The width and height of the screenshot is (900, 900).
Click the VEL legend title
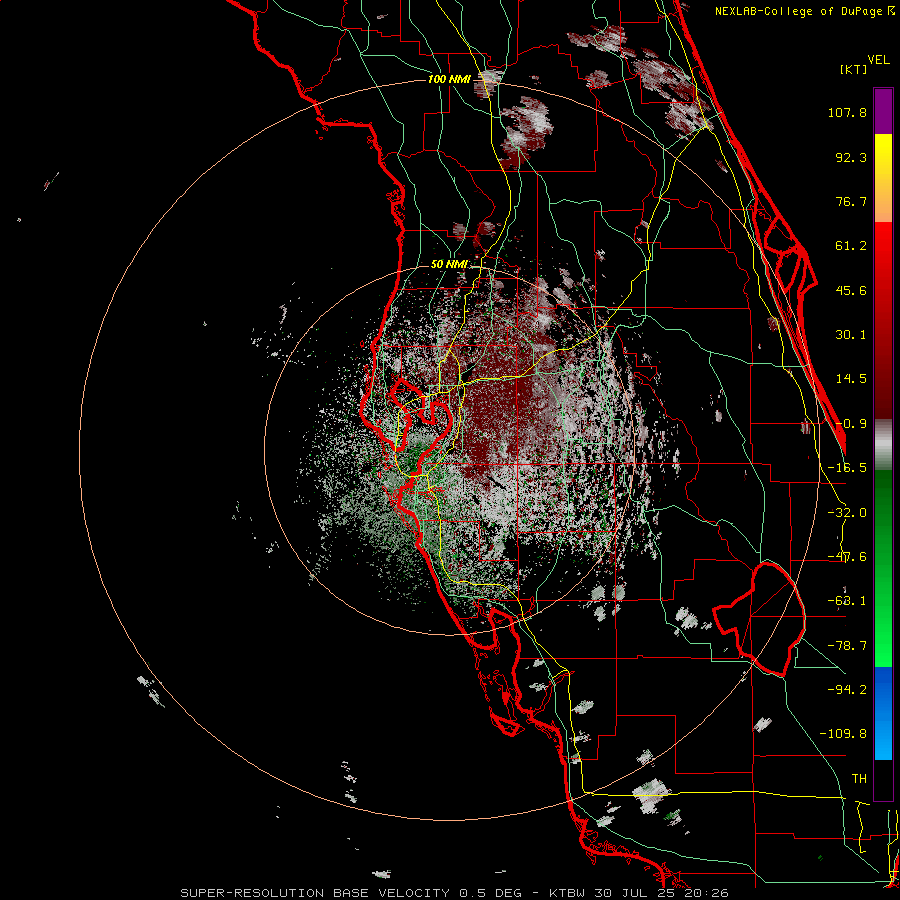click(x=878, y=59)
